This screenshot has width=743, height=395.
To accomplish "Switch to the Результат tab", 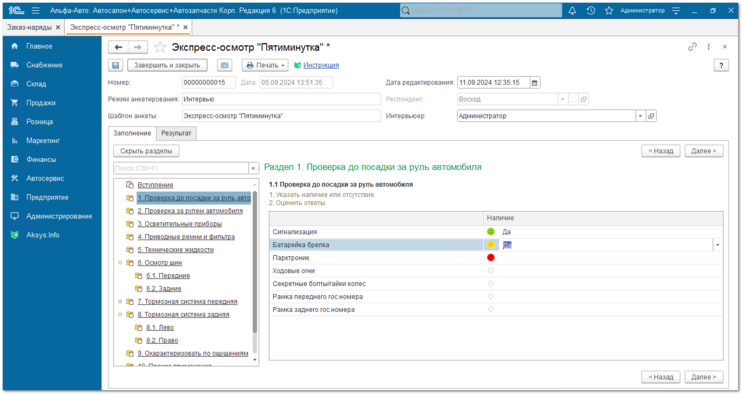I will coord(176,134).
